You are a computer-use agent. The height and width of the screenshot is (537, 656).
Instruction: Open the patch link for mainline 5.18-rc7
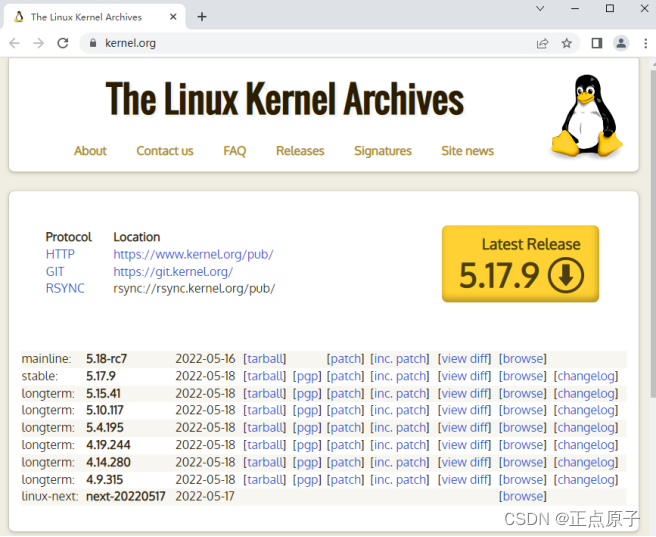coord(345,359)
